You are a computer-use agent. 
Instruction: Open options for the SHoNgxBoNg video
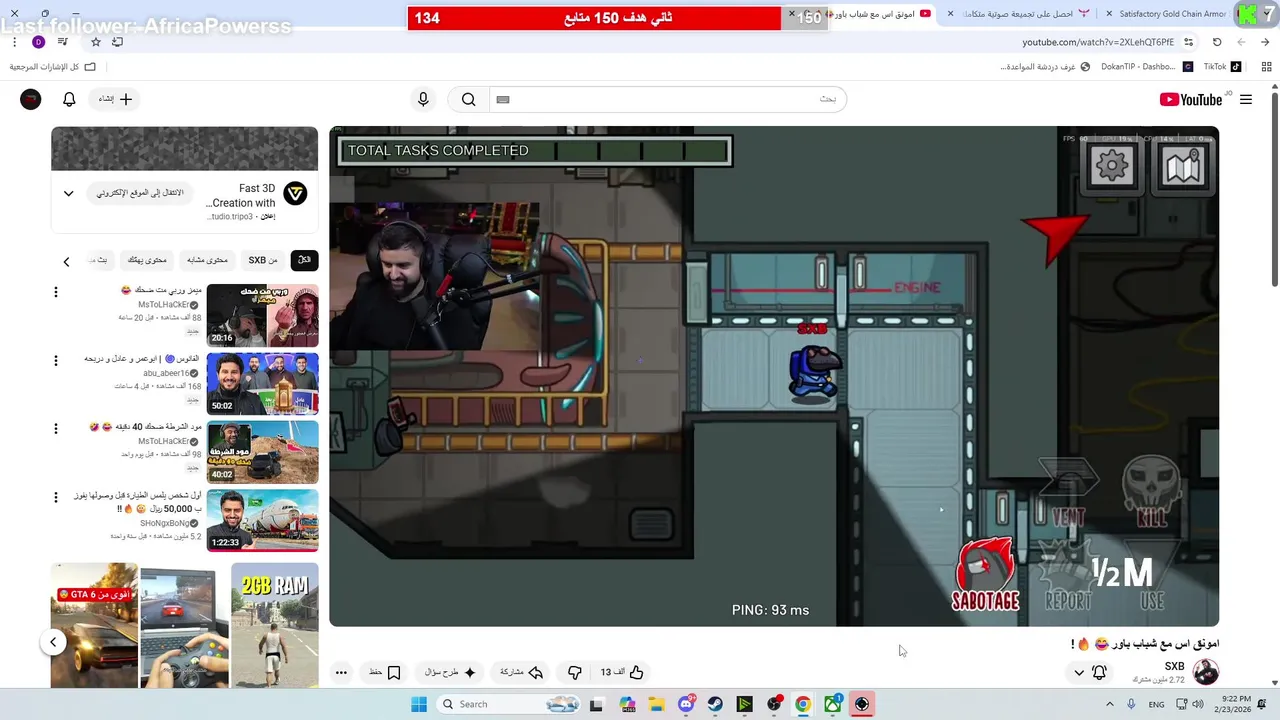point(56,496)
